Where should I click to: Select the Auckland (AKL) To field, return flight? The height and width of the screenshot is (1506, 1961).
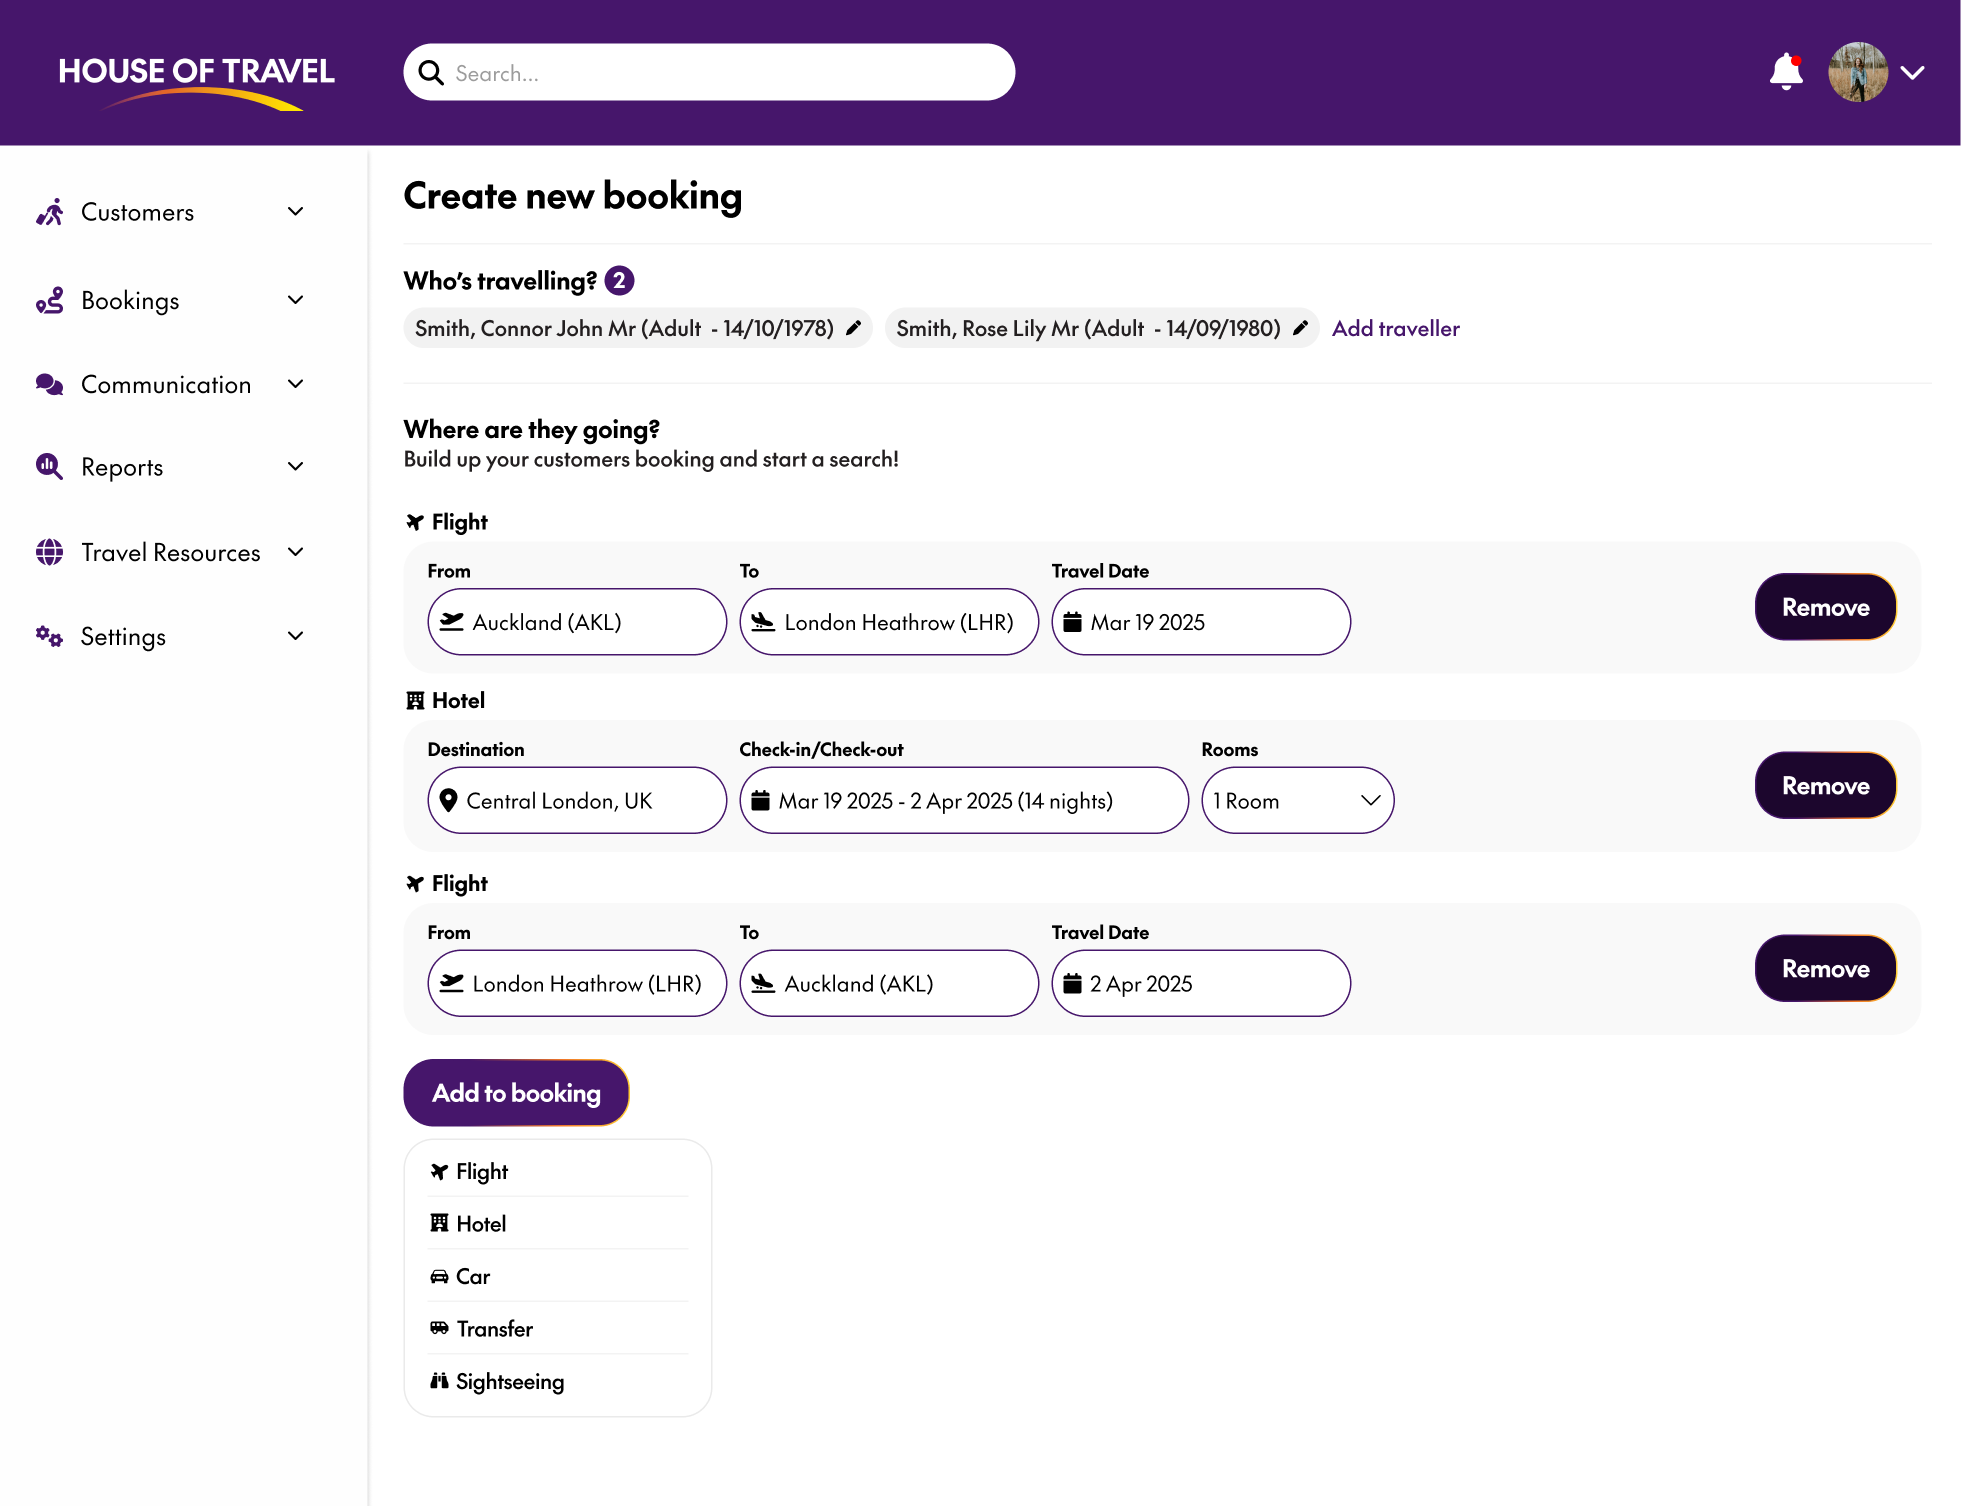[x=889, y=983]
